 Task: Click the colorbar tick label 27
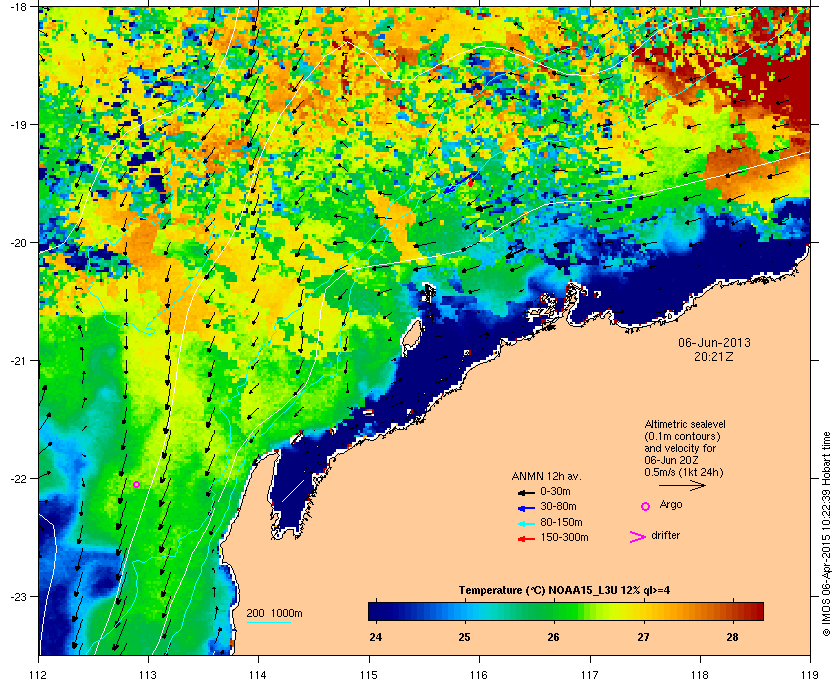643,637
